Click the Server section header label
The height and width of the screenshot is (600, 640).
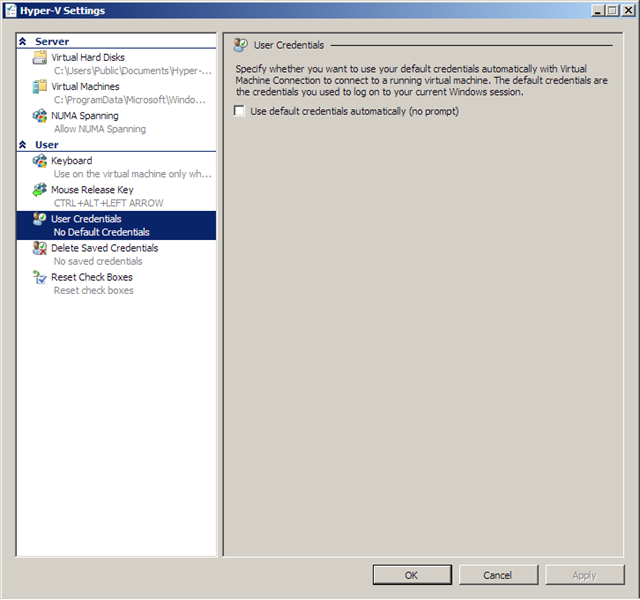(52, 41)
